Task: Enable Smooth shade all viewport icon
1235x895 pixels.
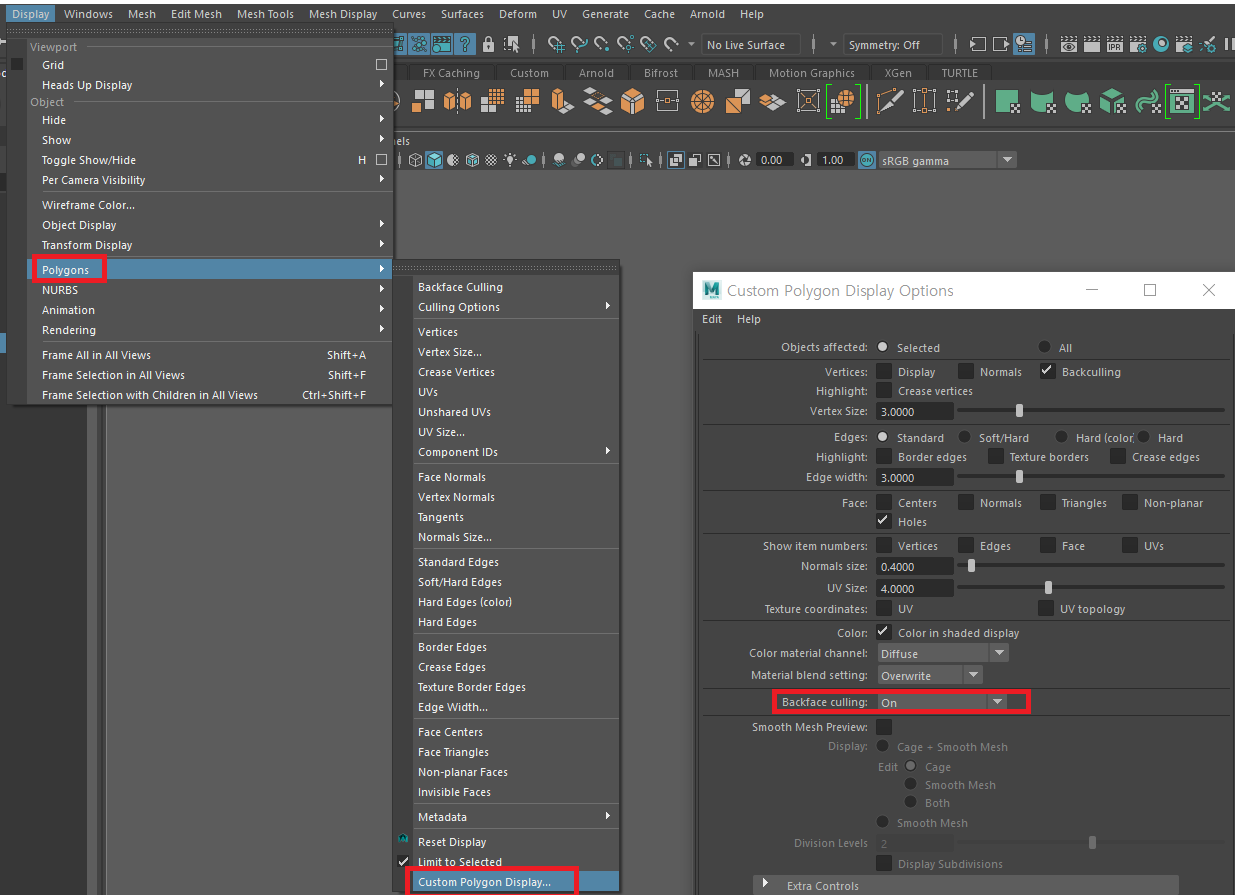Action: (434, 160)
